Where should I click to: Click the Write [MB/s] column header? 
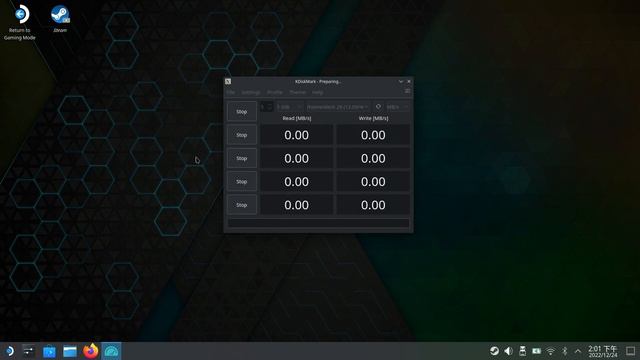tap(373, 118)
